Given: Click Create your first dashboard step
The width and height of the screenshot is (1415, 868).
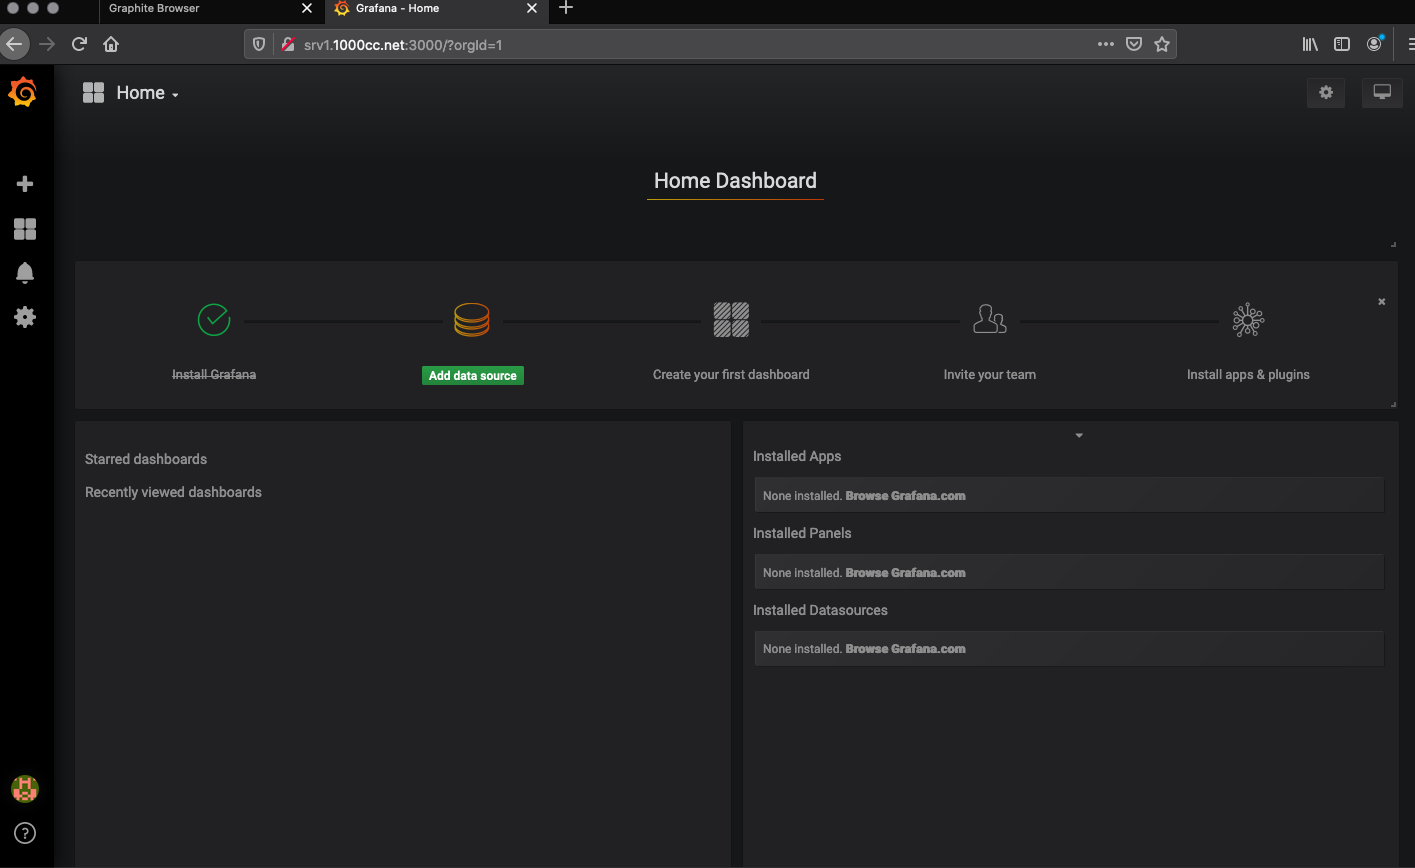Looking at the screenshot, I should pos(731,374).
